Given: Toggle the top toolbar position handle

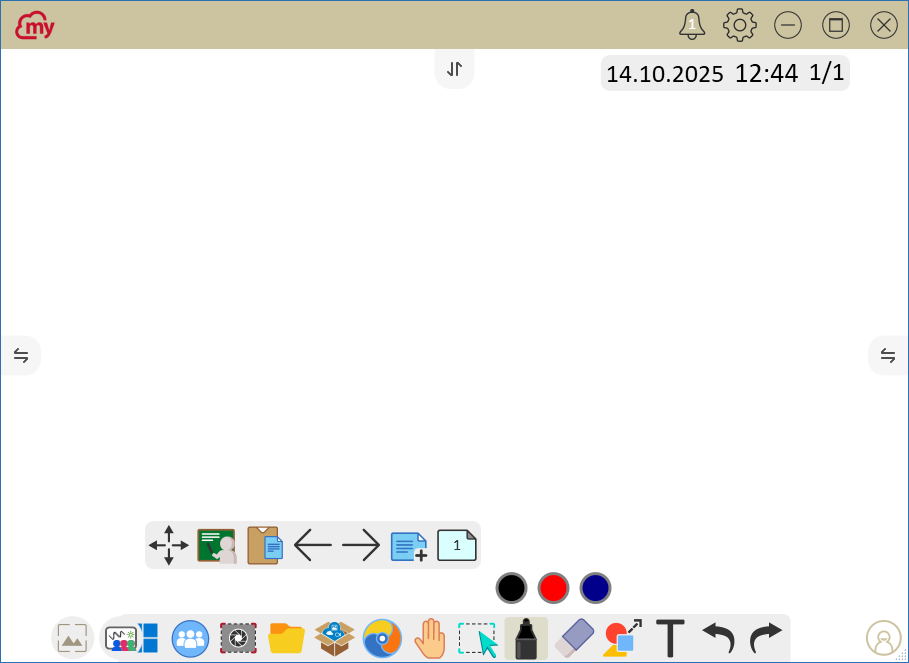Looking at the screenshot, I should (455, 69).
